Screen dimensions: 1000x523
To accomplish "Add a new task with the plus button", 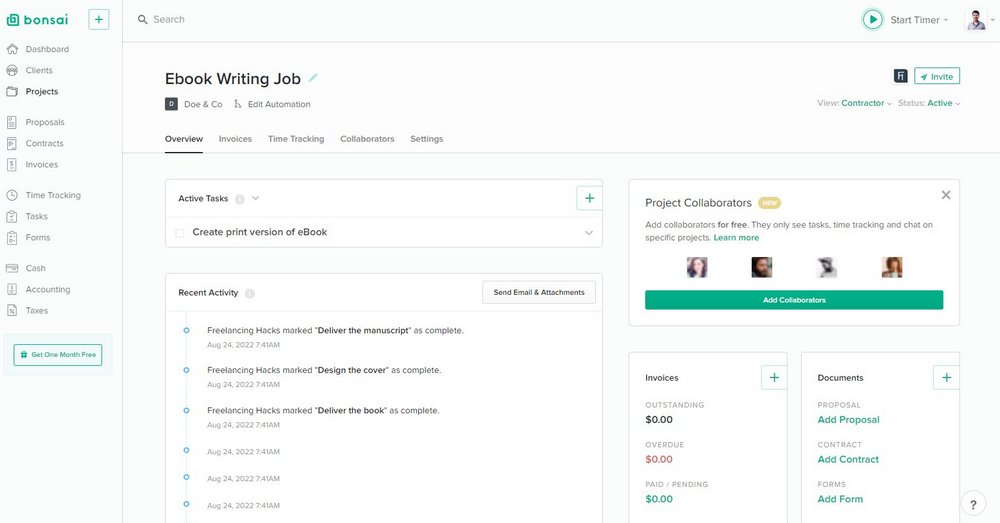I will [x=589, y=198].
